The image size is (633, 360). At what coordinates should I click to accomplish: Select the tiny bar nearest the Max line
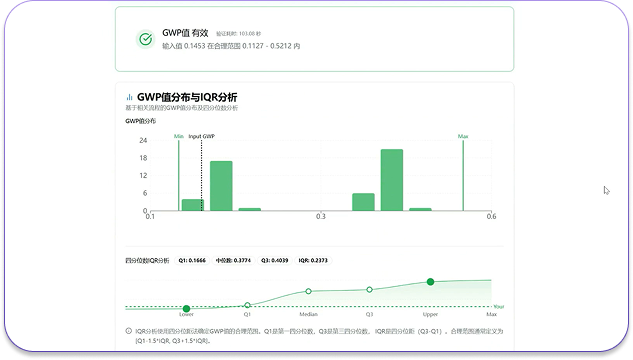point(420,209)
